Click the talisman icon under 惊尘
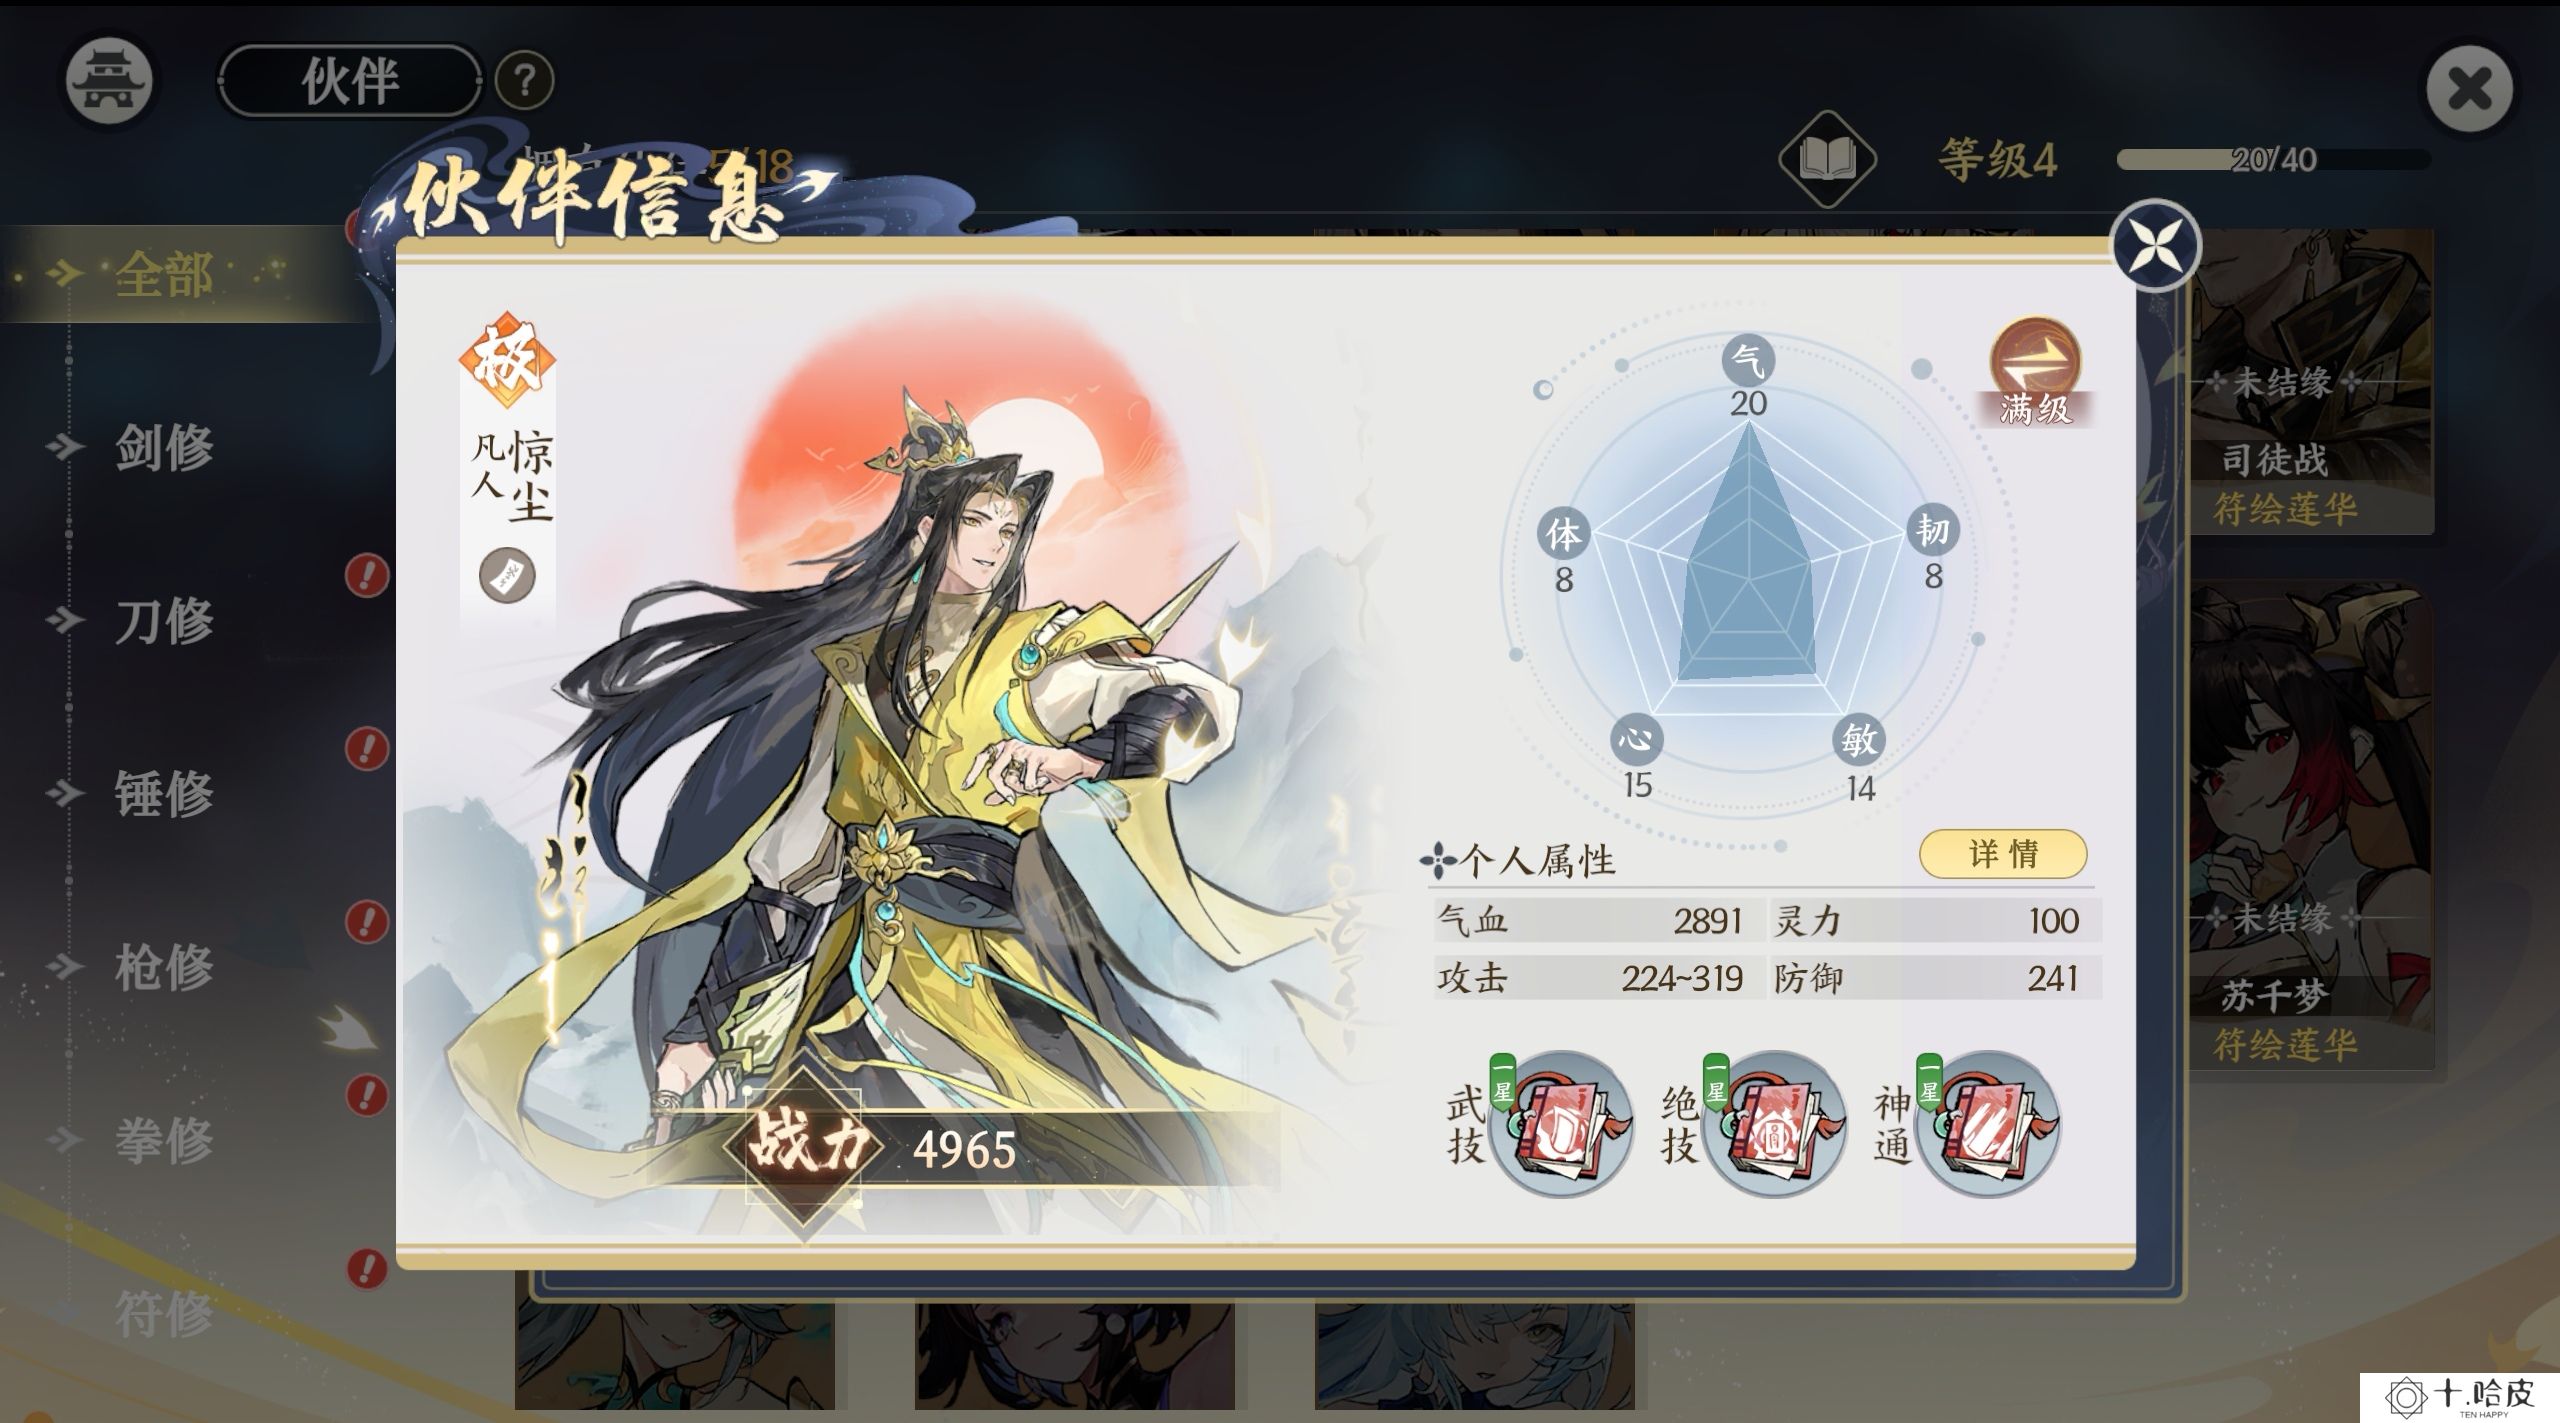This screenshot has height=1423, width=2560. (507, 575)
